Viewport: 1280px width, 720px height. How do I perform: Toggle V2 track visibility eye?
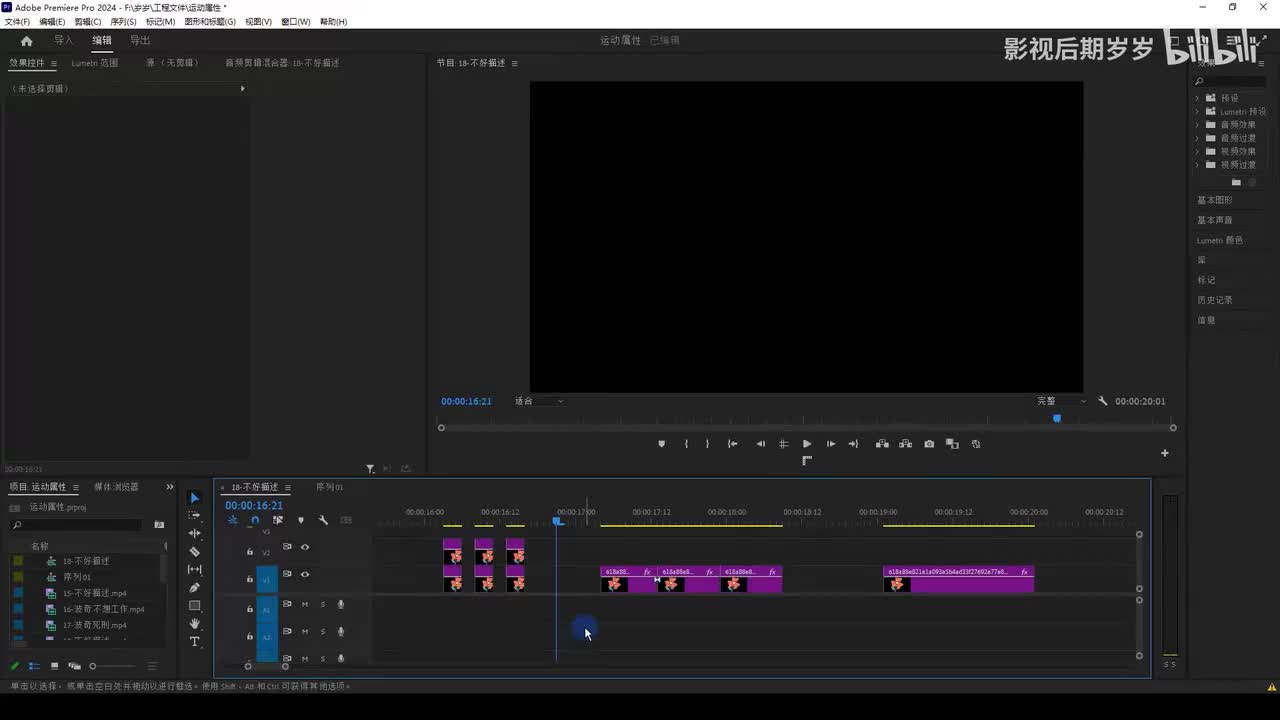(x=305, y=547)
